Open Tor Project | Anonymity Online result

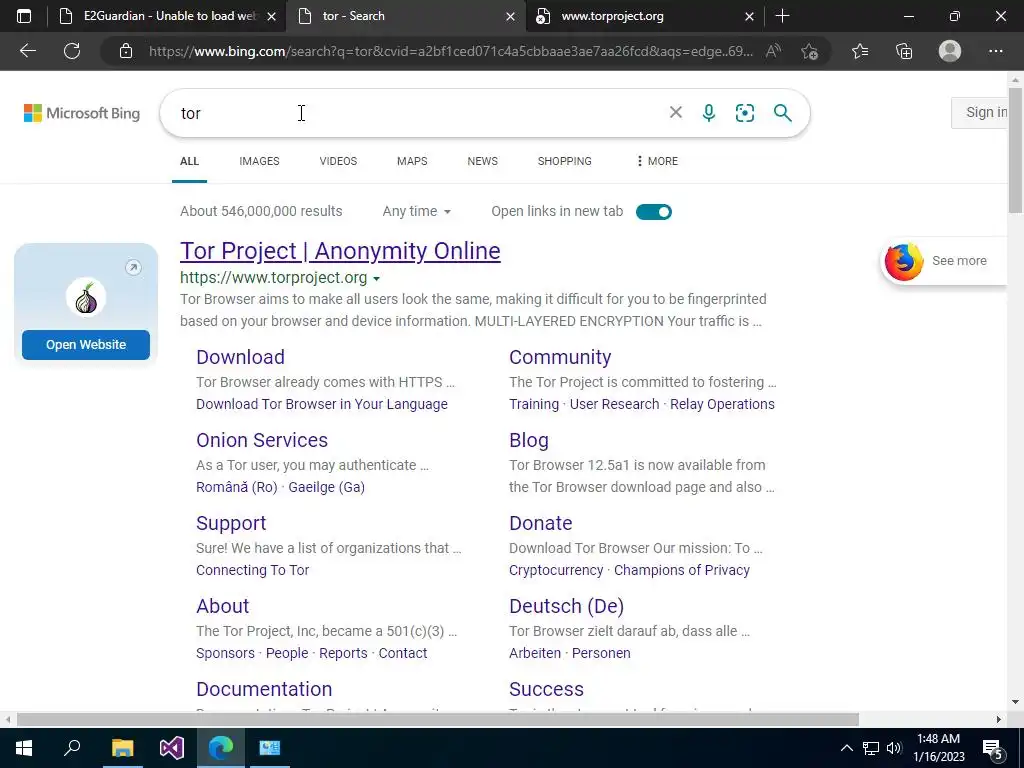click(340, 251)
